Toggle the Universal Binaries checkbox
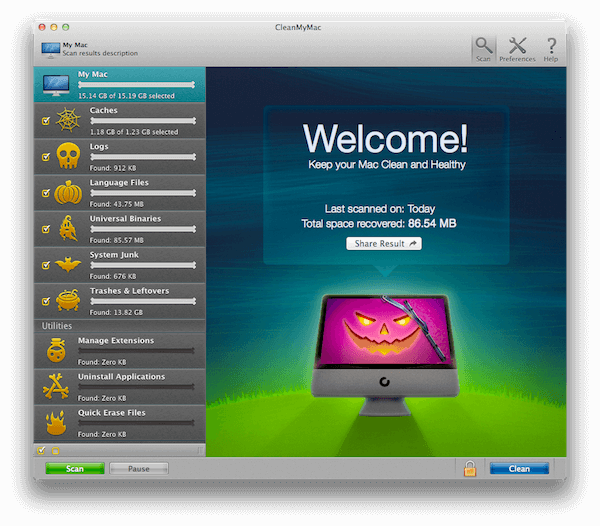 (46, 229)
